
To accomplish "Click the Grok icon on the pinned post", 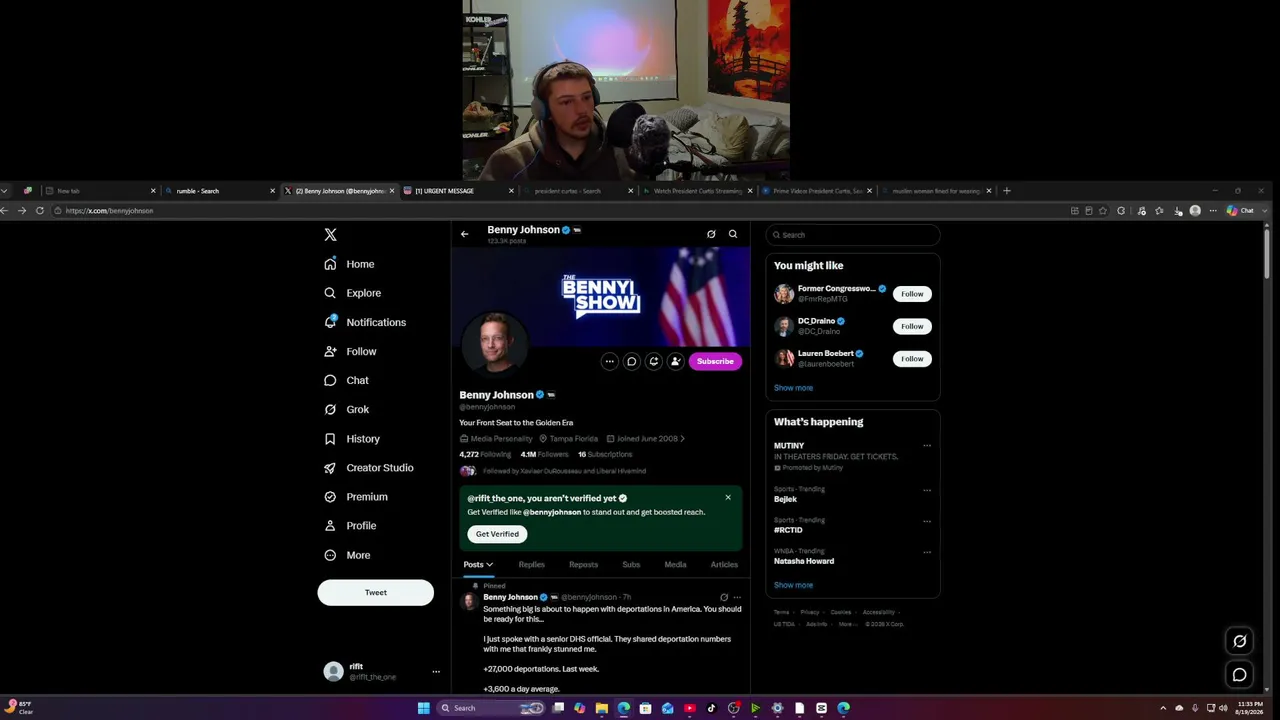I will [x=724, y=597].
